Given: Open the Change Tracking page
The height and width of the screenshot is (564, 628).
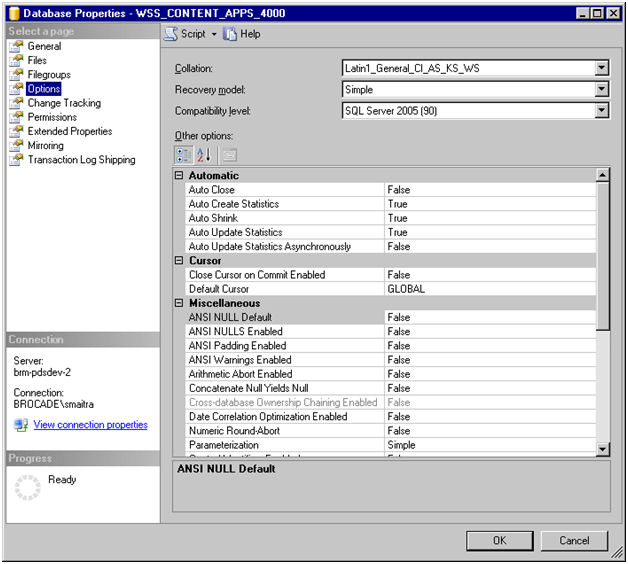Looking at the screenshot, I should (x=64, y=103).
